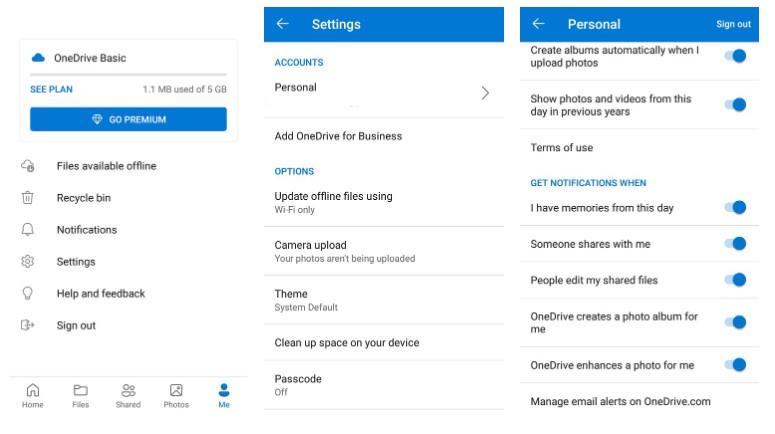Toggle People edit my shared files
The height and width of the screenshot is (434, 775).
735,280
